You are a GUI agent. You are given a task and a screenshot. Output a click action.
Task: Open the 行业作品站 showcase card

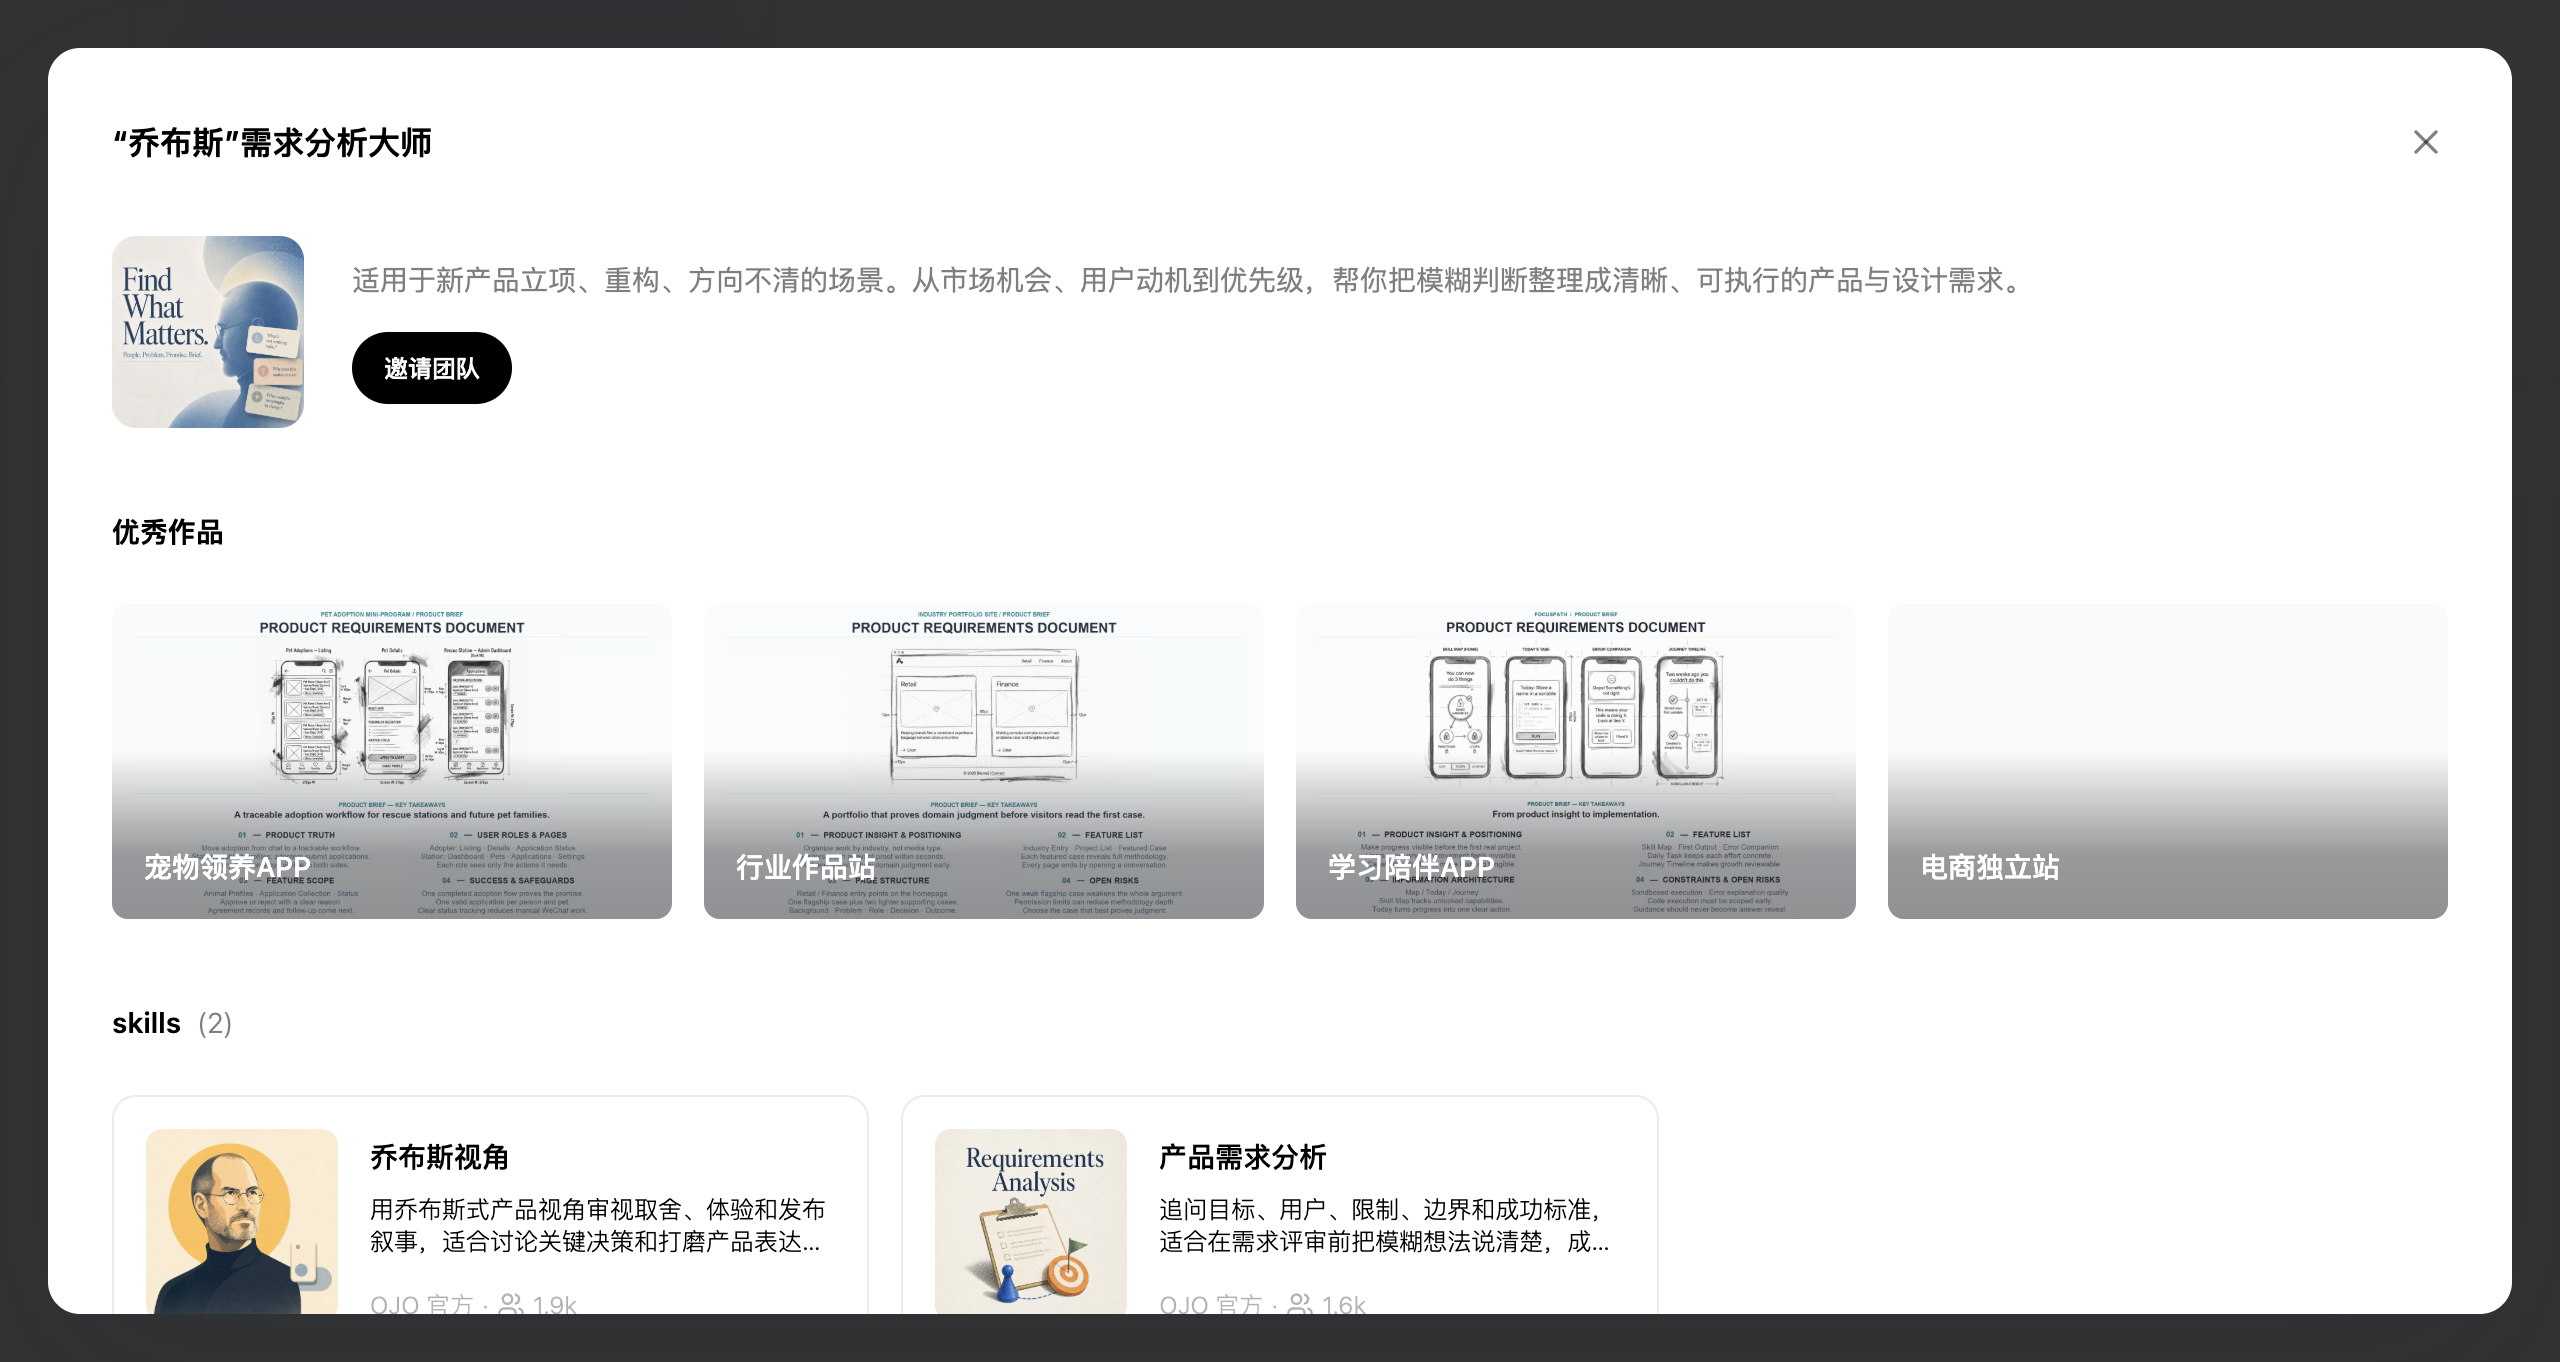click(984, 761)
